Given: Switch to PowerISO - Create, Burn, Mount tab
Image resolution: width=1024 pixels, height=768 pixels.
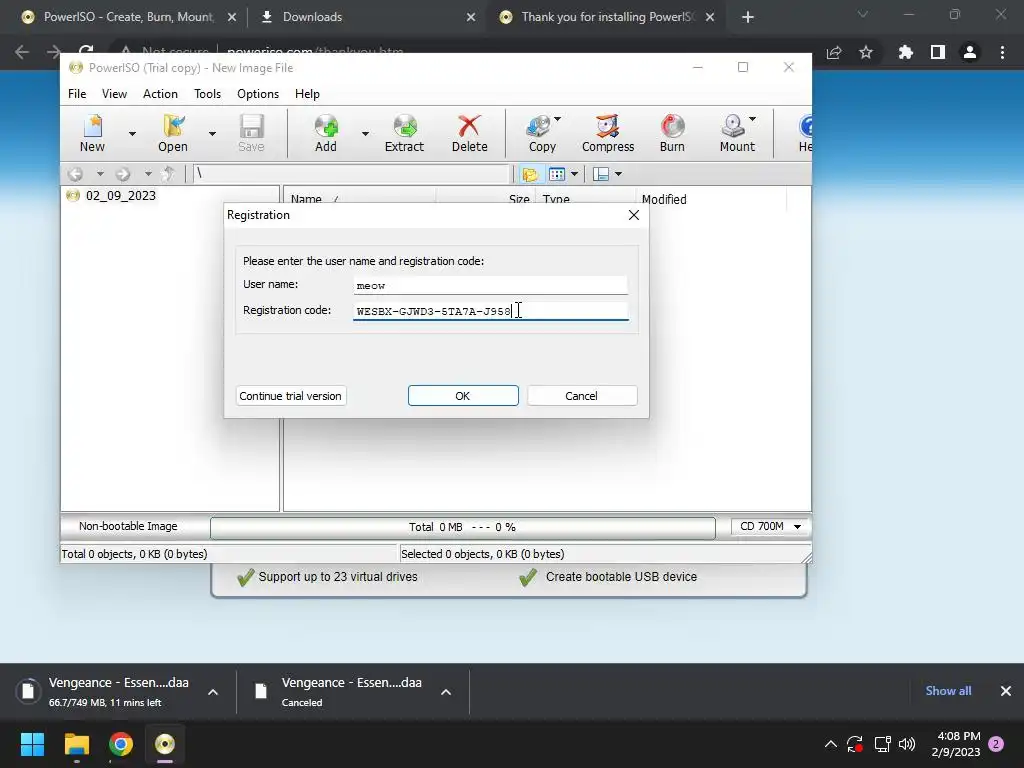Looking at the screenshot, I should 129,17.
